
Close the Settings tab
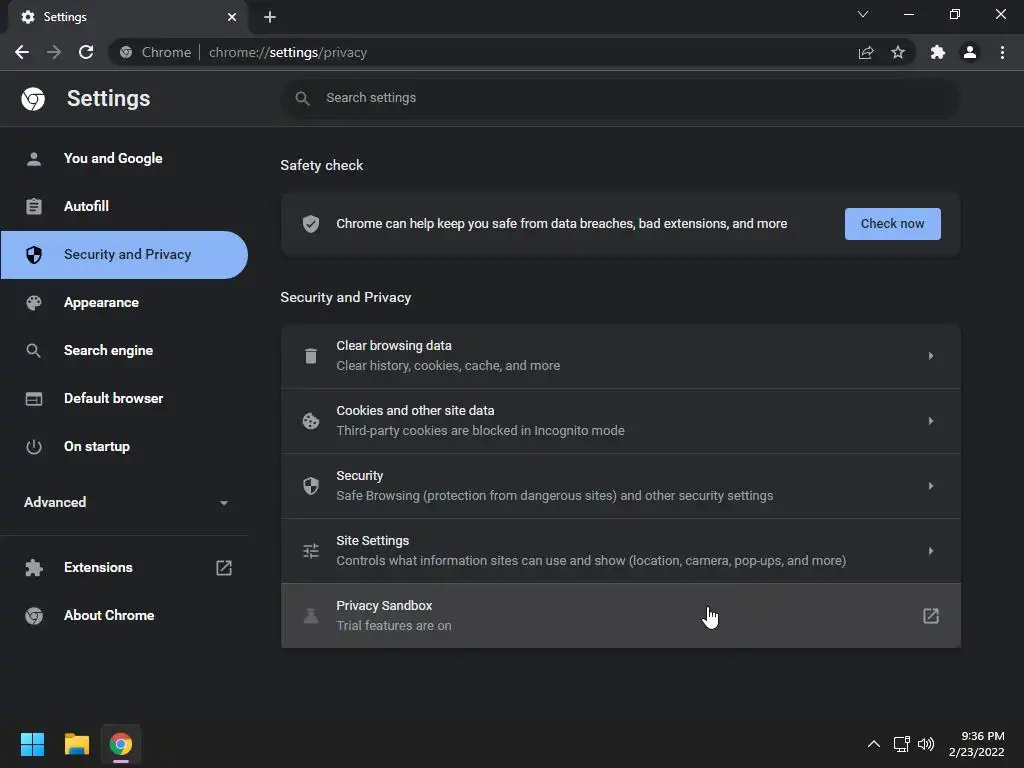232,17
